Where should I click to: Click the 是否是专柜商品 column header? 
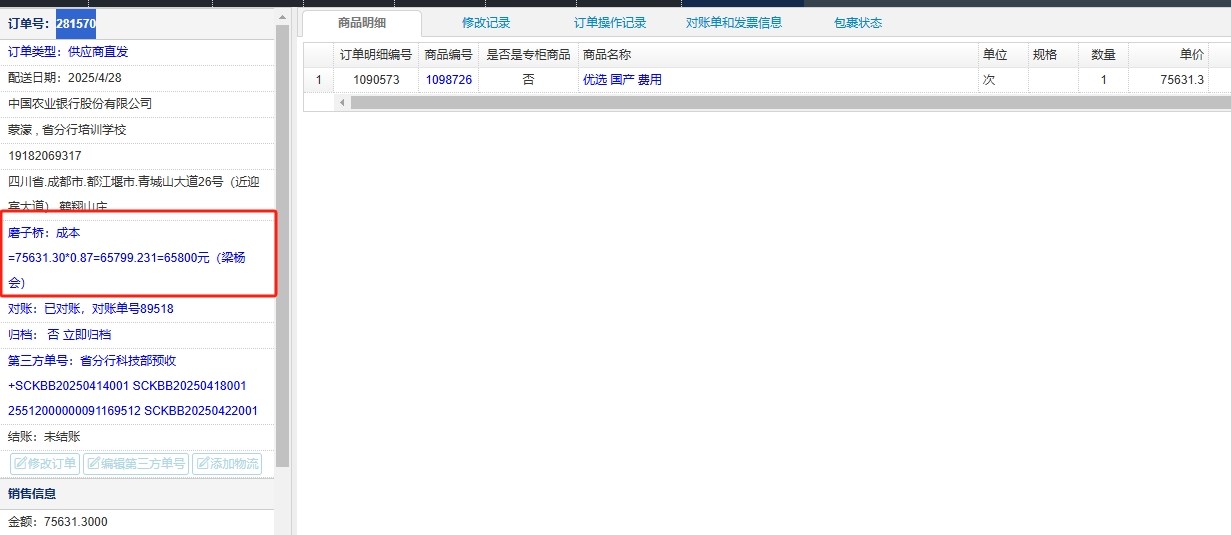click(528, 55)
